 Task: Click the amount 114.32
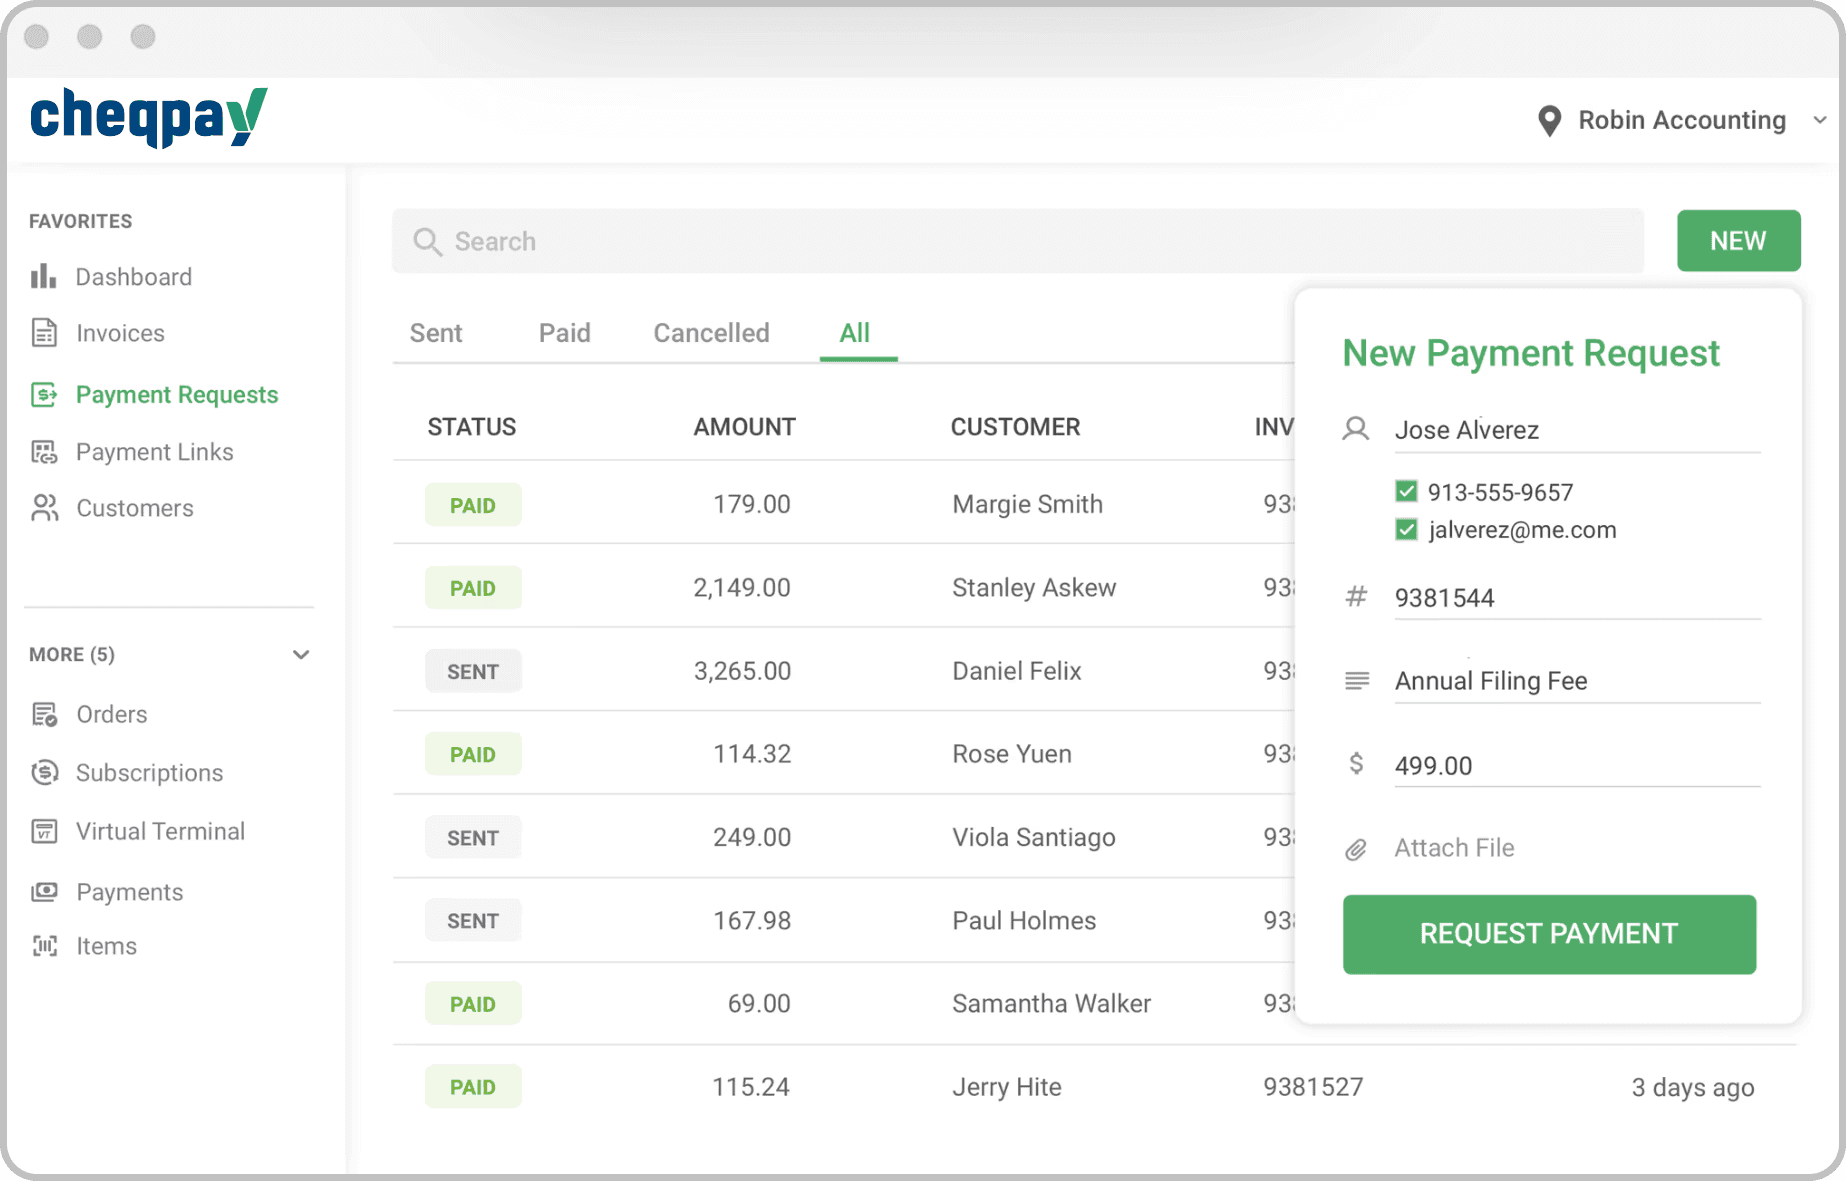[x=752, y=754]
